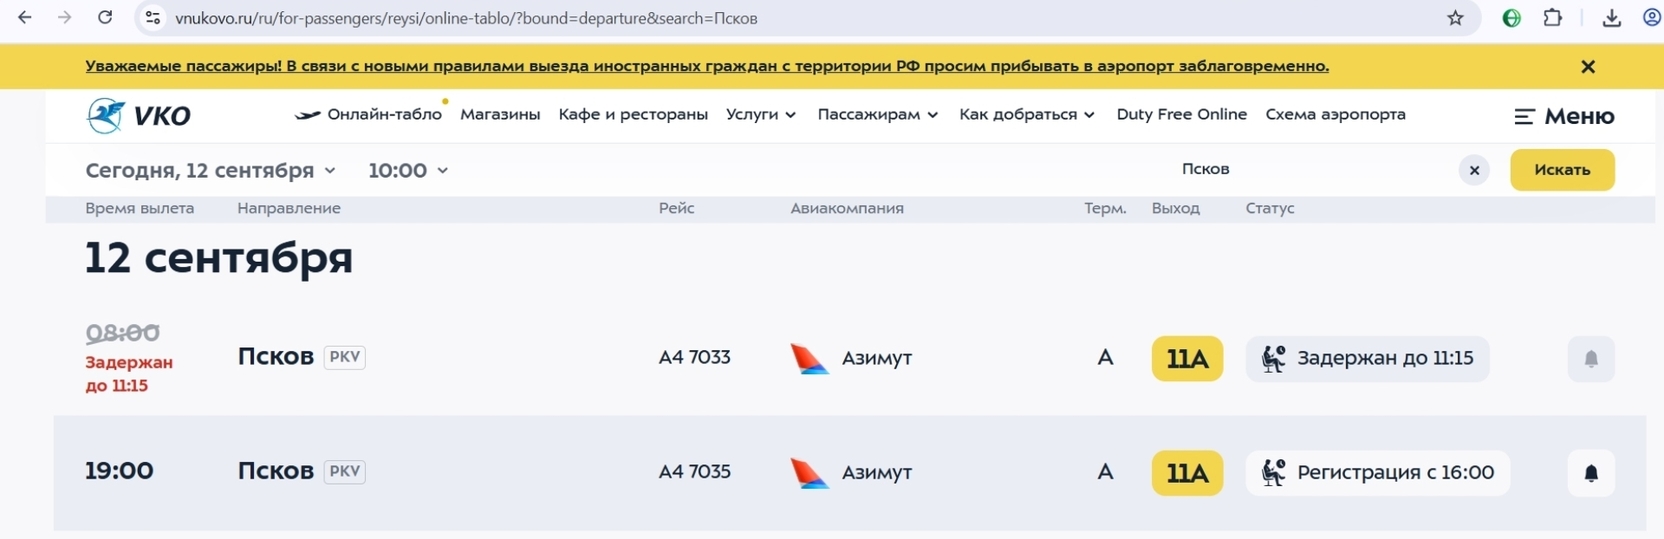
Task: Reload the page
Action: (105, 18)
